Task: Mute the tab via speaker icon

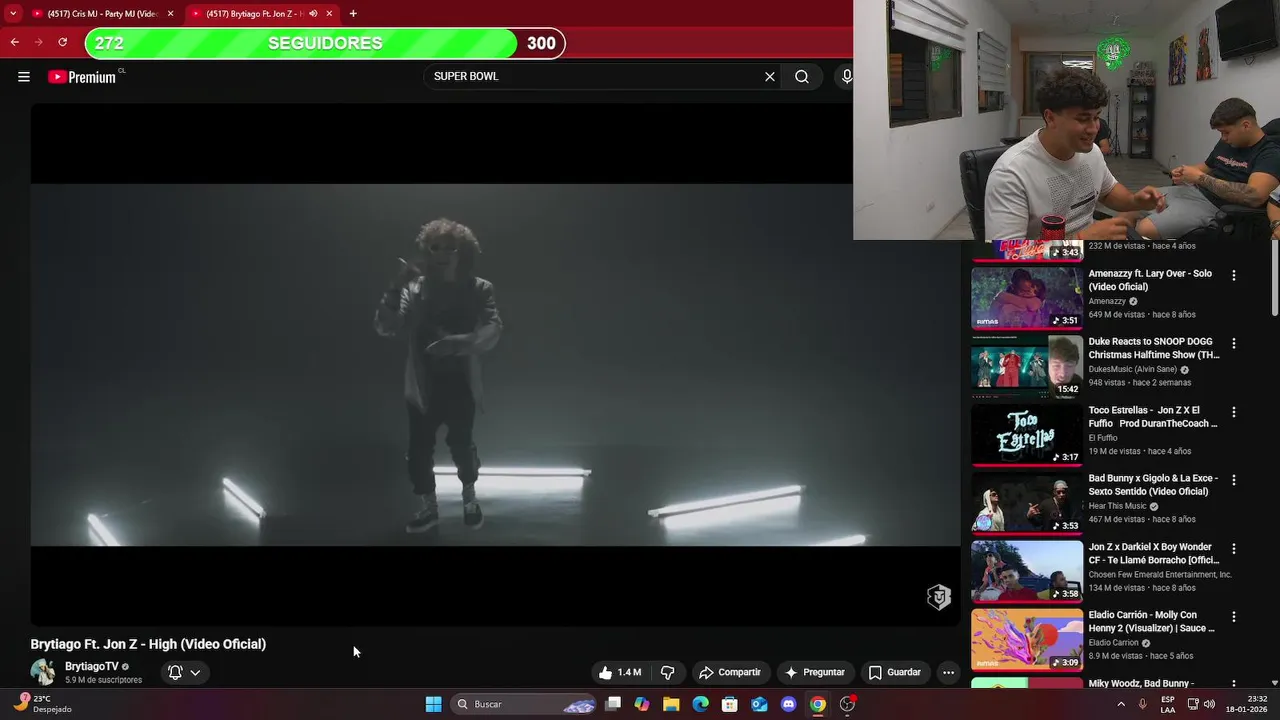Action: click(313, 14)
